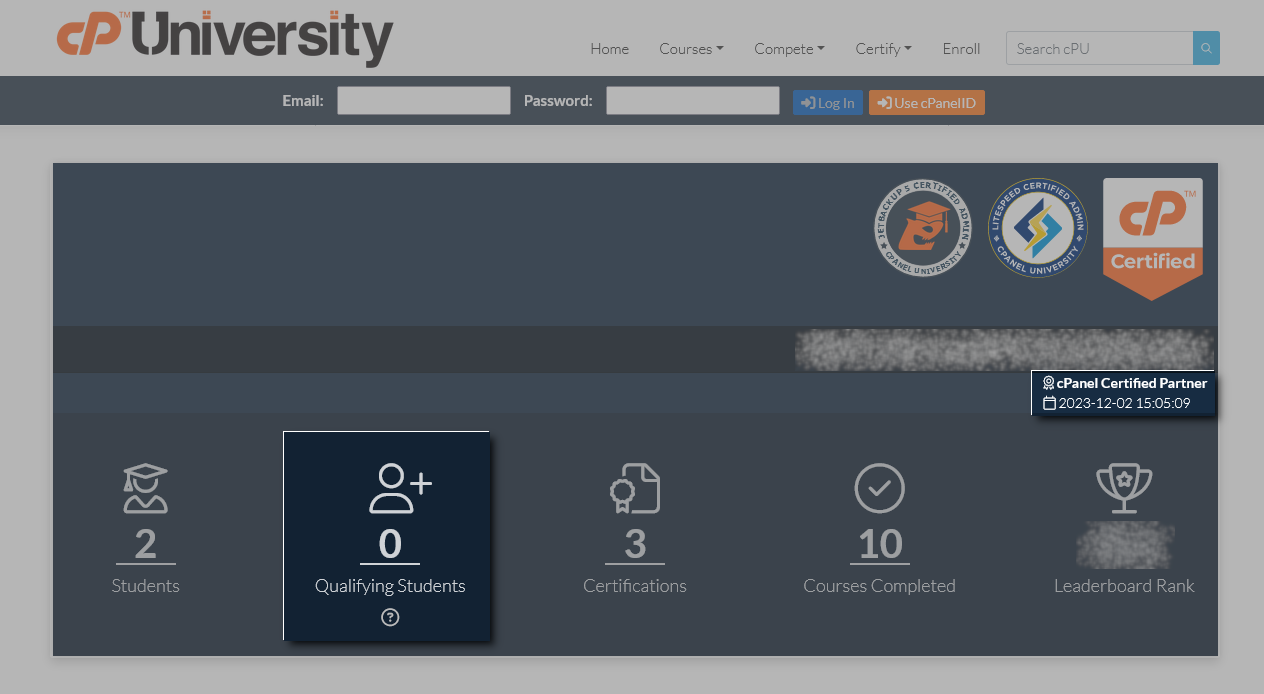Expand the Courses dropdown menu
Image resolution: width=1264 pixels, height=694 pixels.
coord(691,48)
